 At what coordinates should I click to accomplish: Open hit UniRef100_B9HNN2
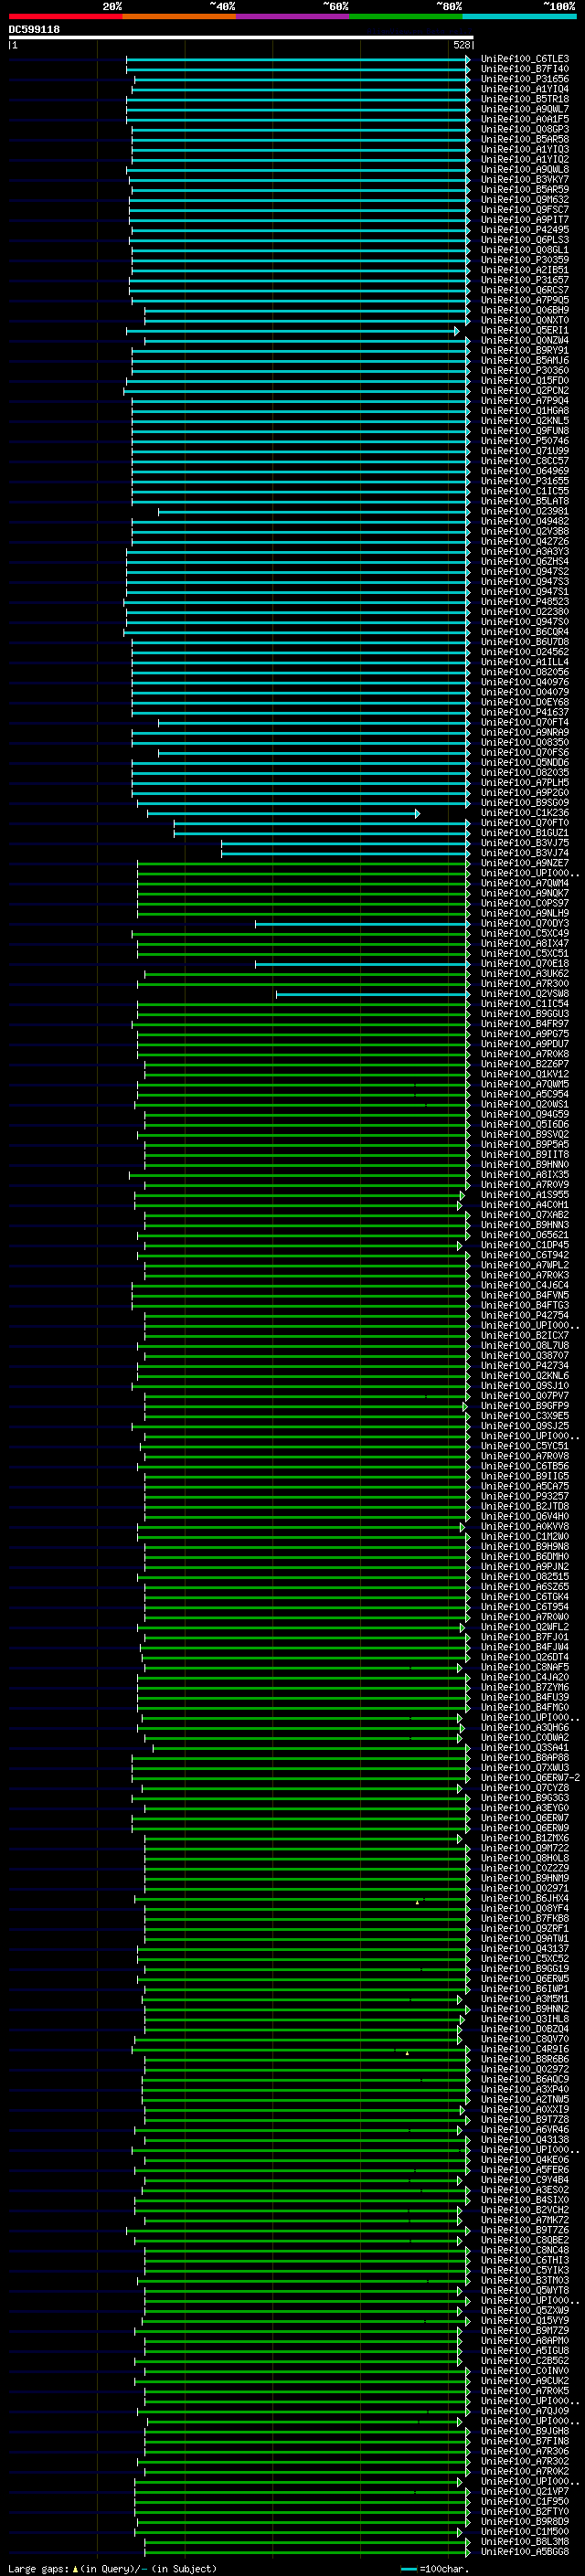click(x=524, y=2009)
